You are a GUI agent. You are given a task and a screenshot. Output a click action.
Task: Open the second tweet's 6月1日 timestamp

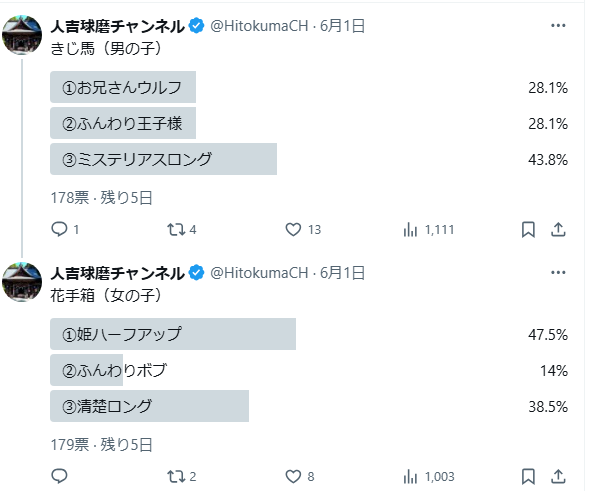342,273
